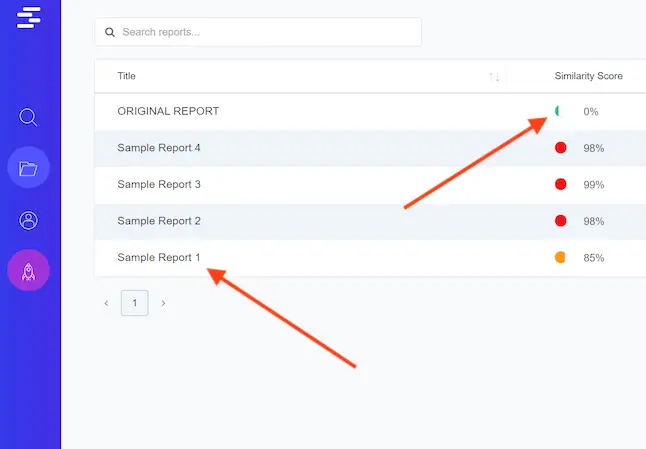Open the folder section in sidebar
This screenshot has height=449, width=646.
coord(28,168)
